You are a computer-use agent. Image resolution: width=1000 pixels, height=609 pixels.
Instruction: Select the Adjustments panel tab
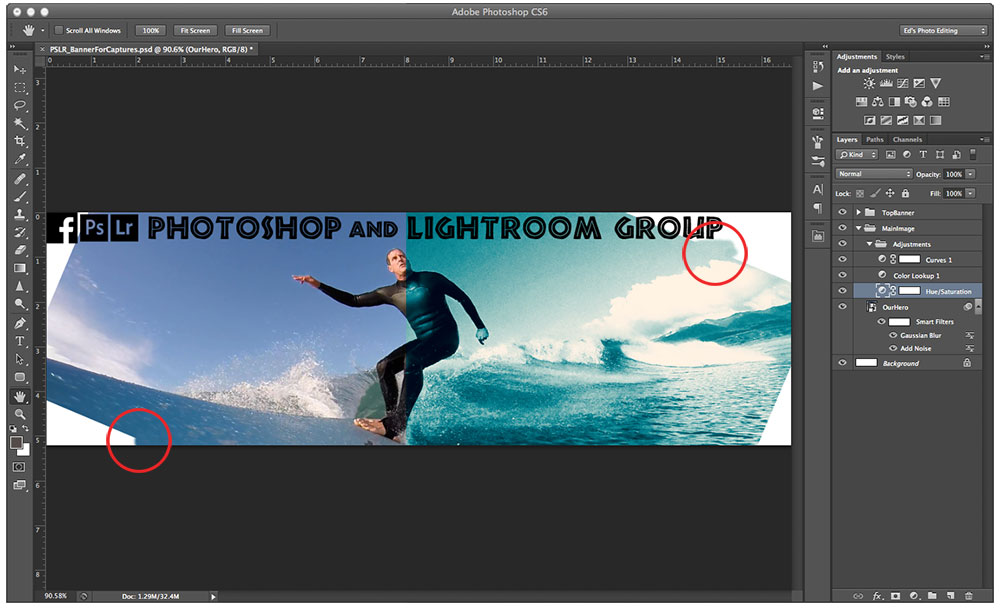[x=857, y=57]
